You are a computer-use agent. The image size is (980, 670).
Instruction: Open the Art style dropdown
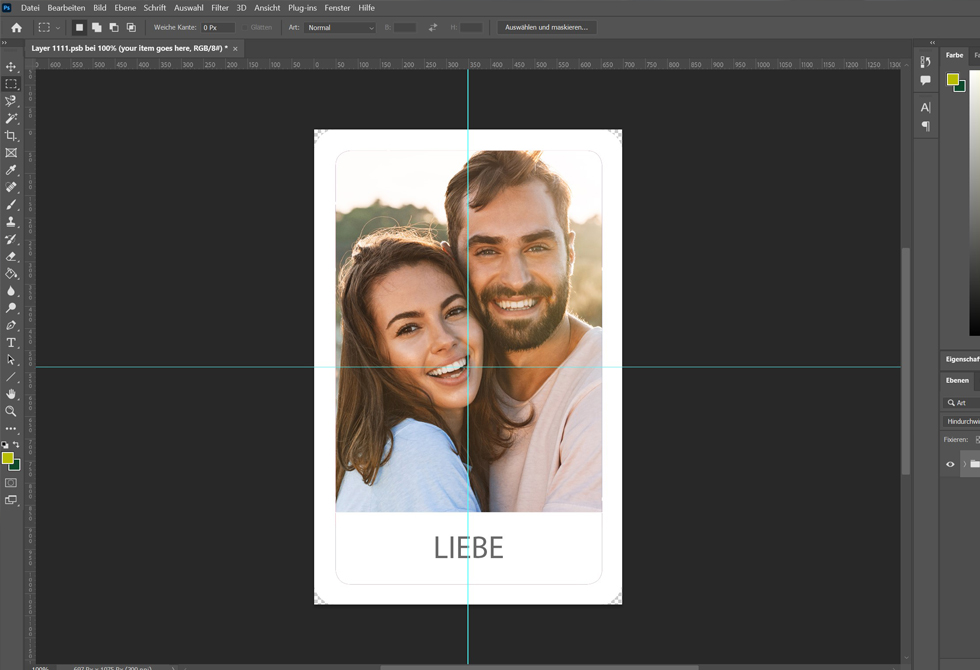340,28
